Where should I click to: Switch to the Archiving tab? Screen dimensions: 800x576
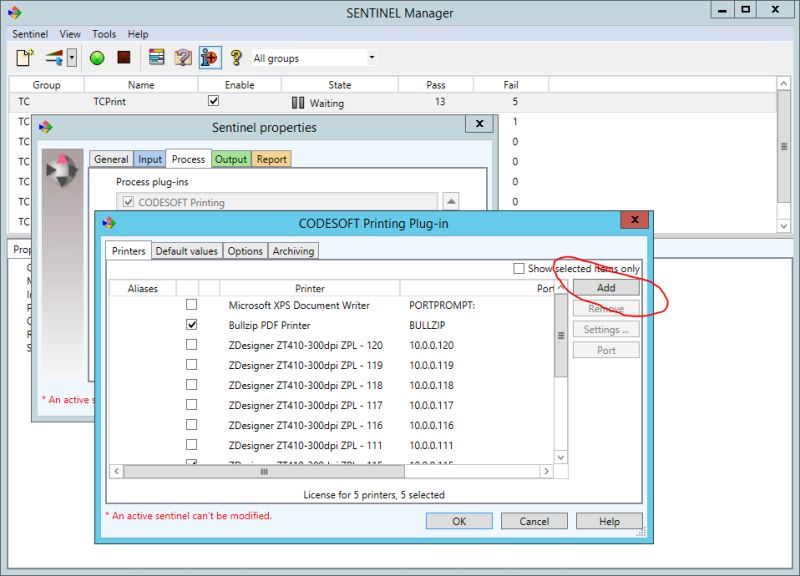(293, 251)
